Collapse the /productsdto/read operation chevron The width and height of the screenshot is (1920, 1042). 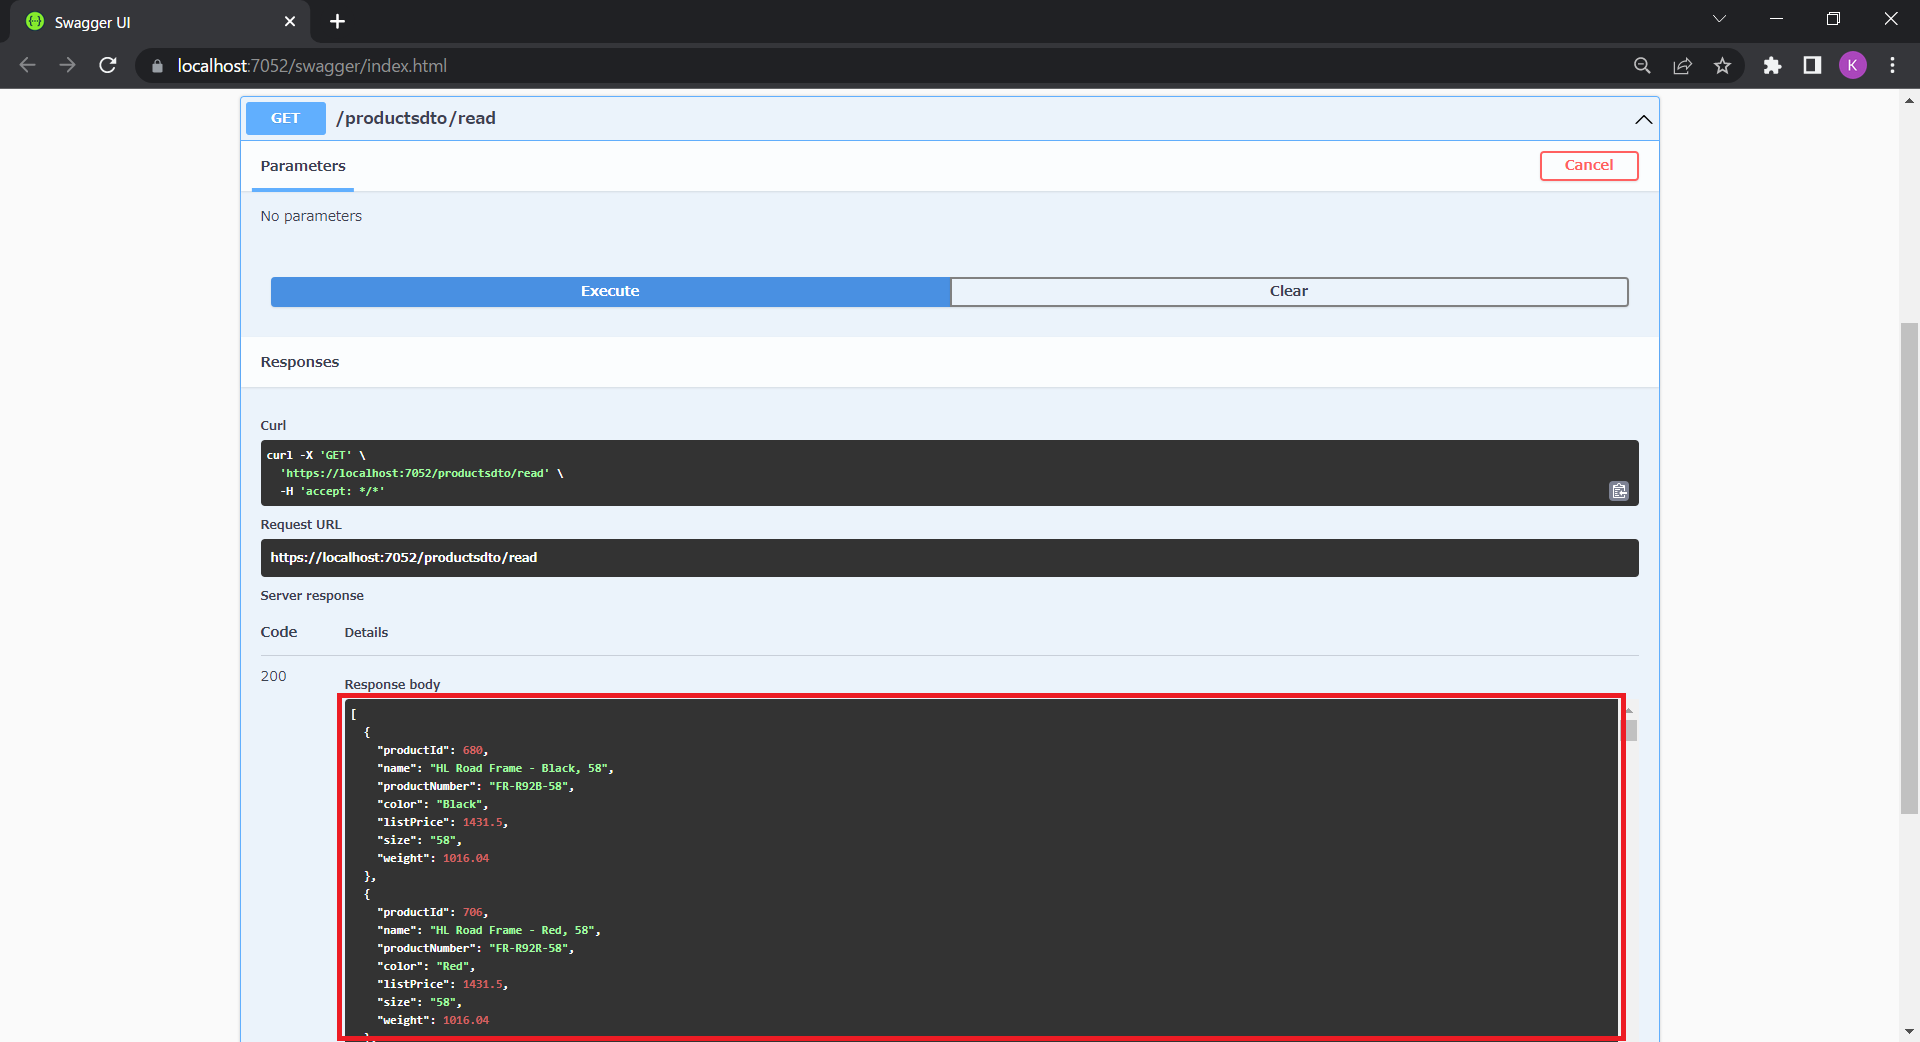pos(1643,119)
